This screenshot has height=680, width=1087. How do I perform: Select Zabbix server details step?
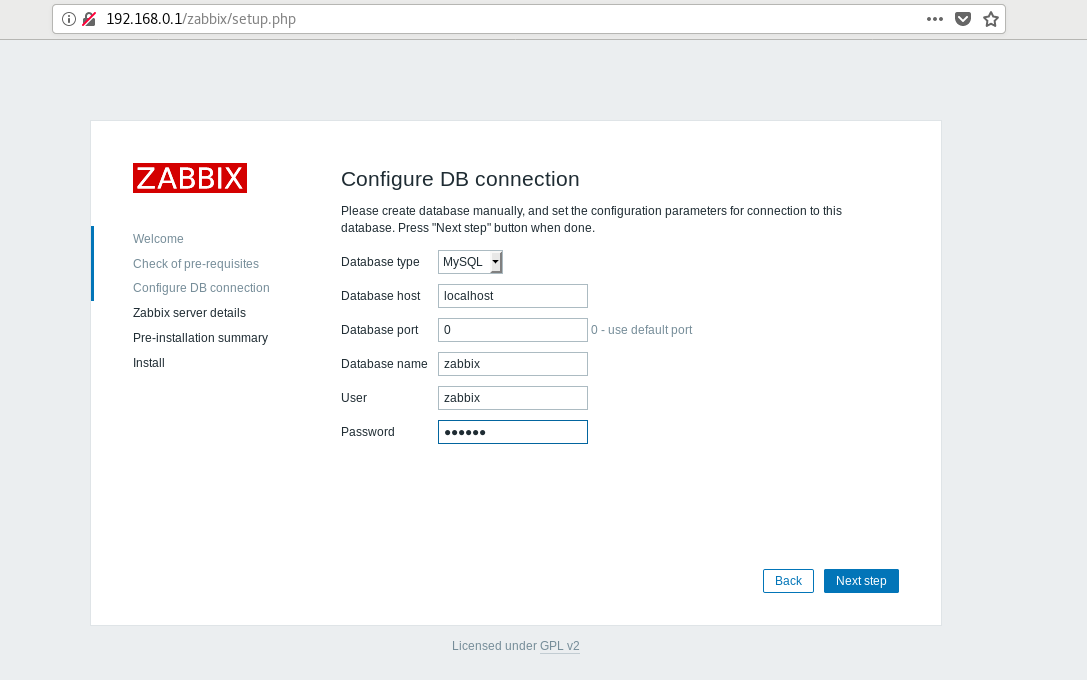189,313
